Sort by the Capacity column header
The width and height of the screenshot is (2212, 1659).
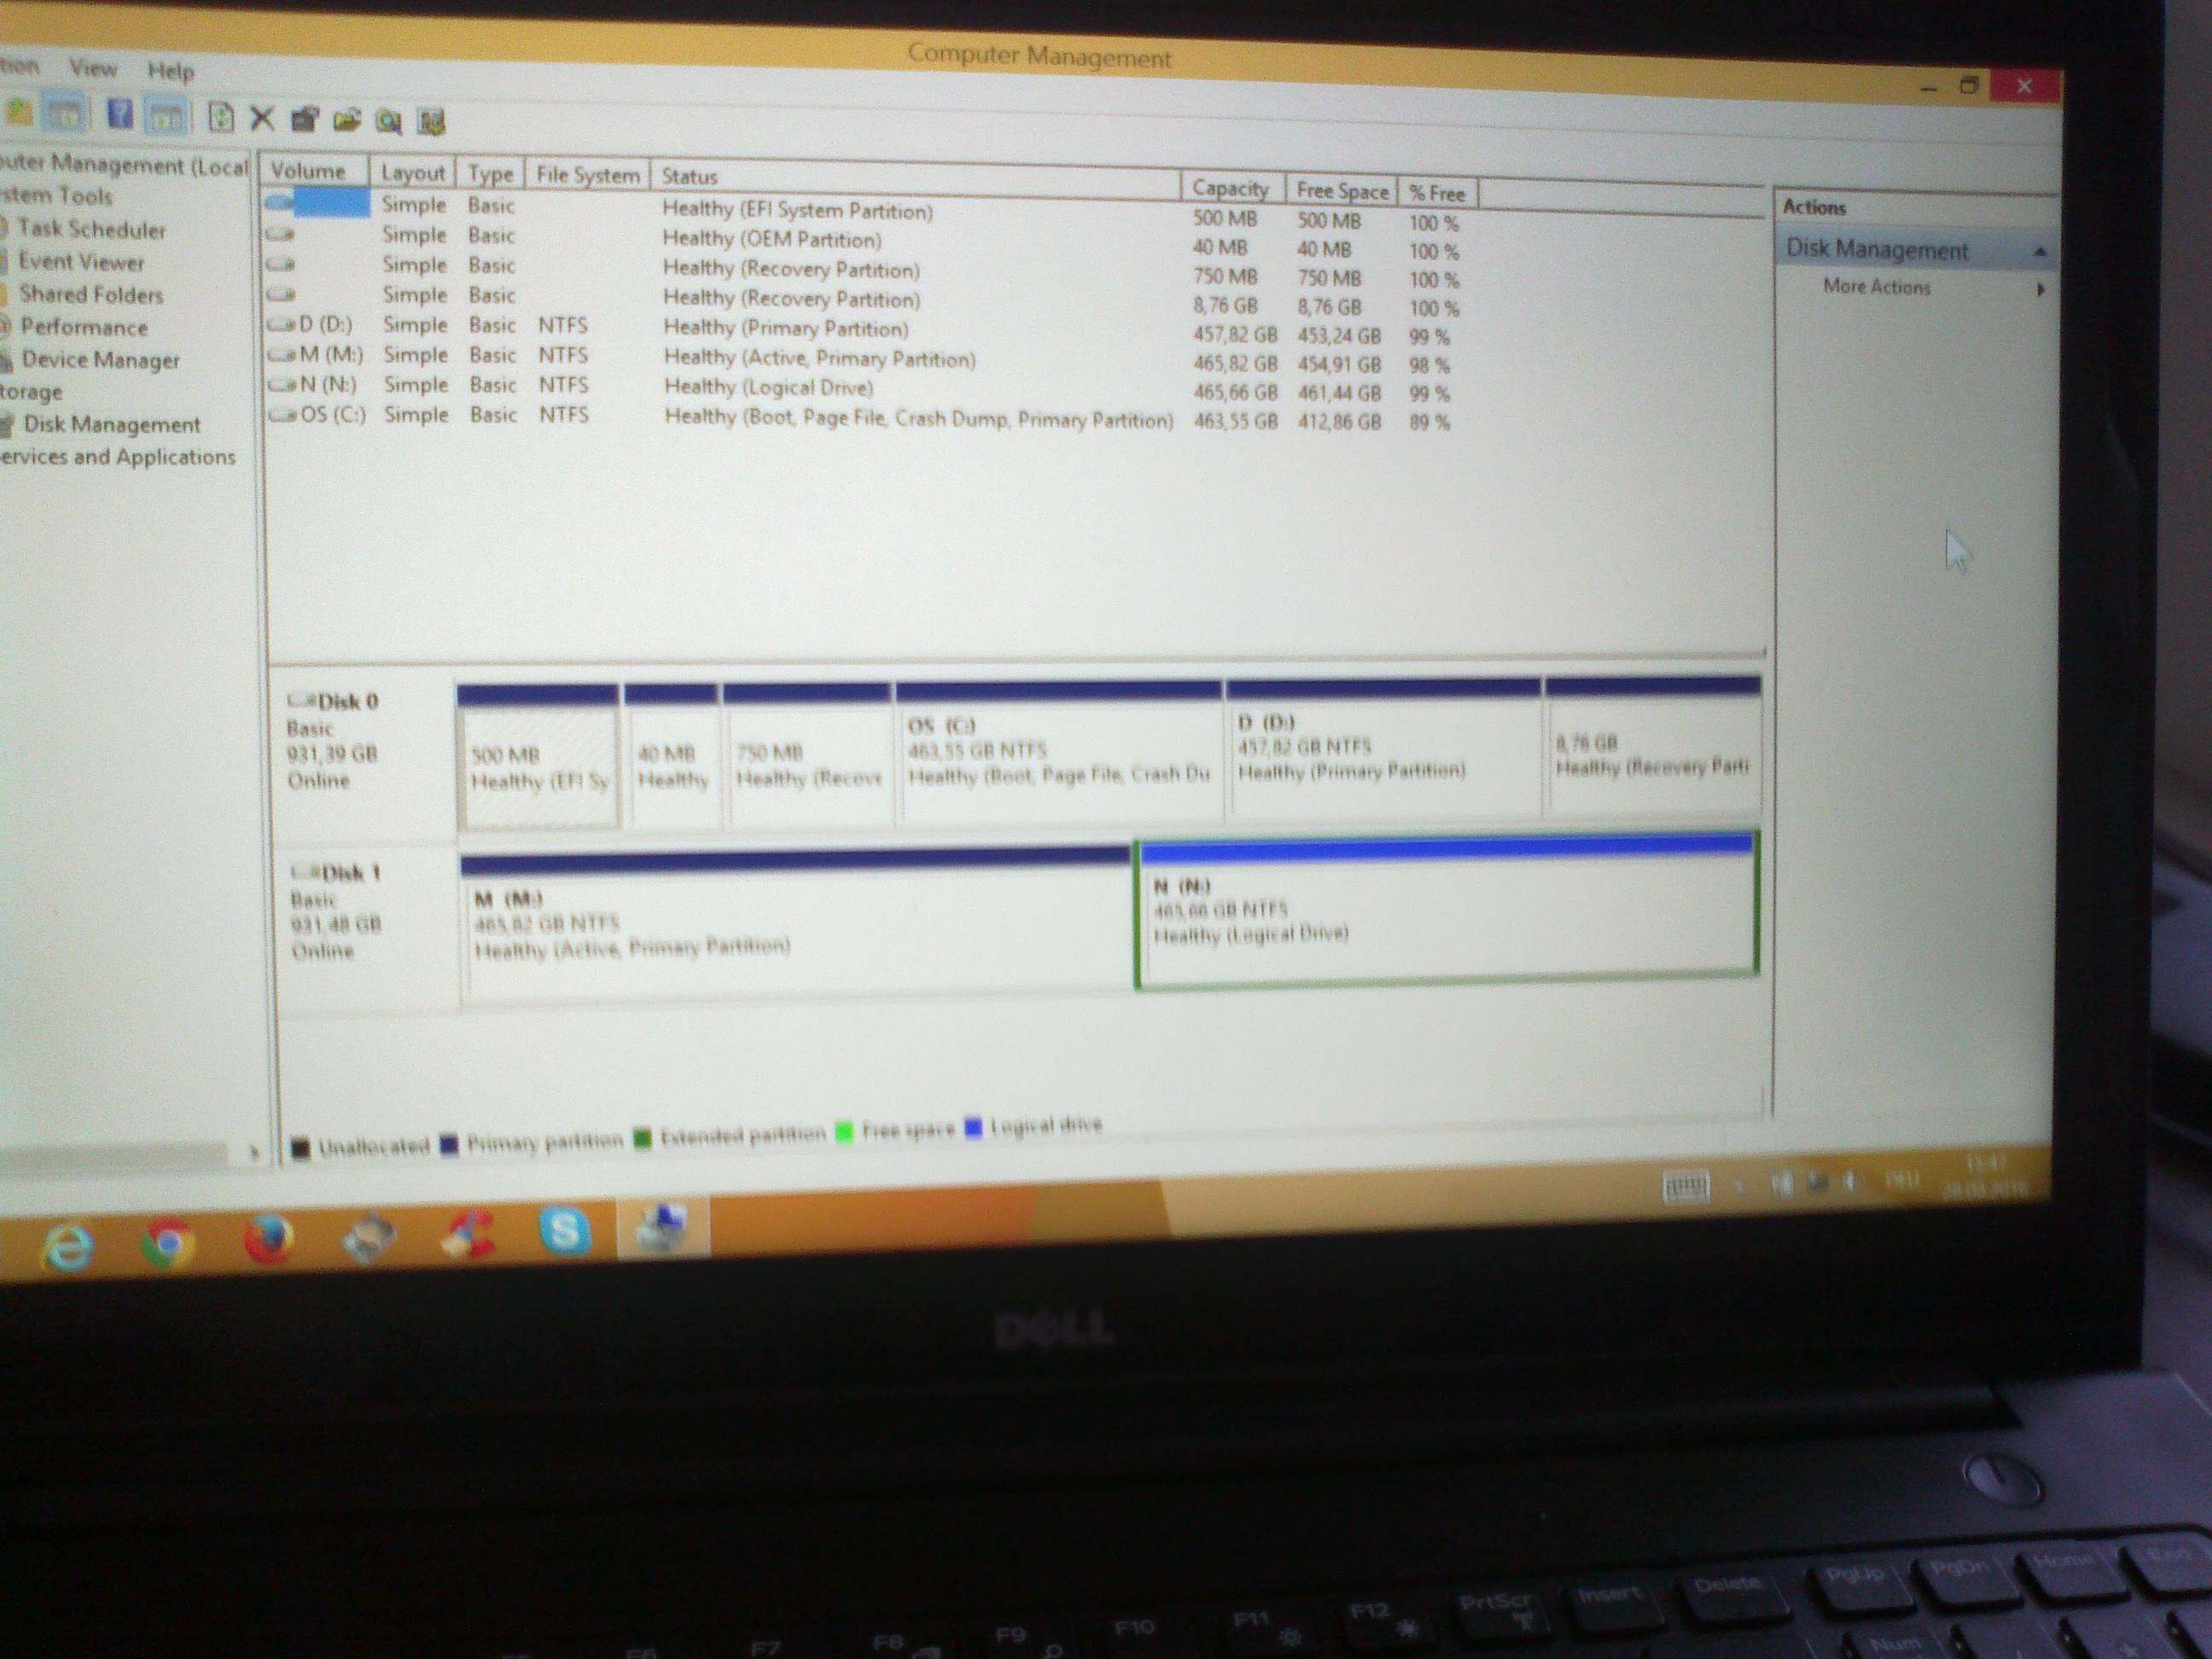[1230, 189]
